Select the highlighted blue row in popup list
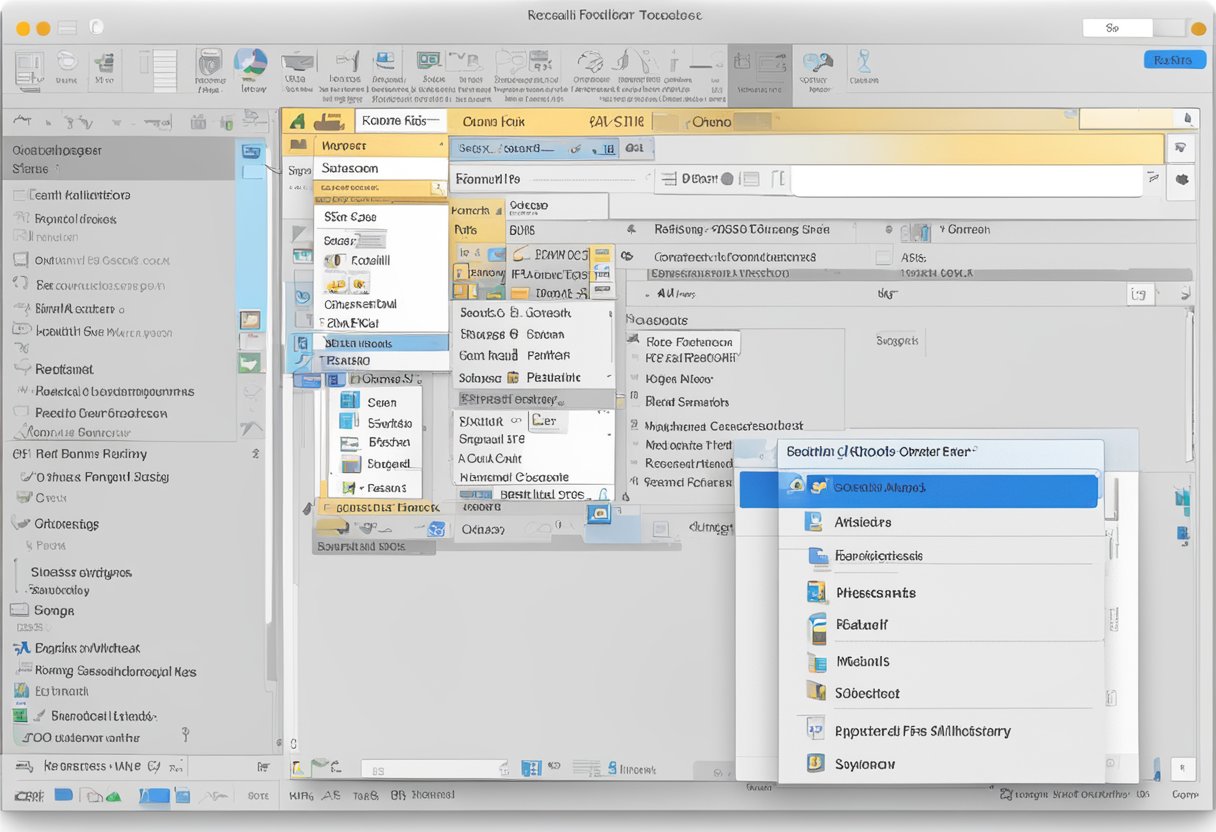The width and height of the screenshot is (1216, 832). click(918, 489)
